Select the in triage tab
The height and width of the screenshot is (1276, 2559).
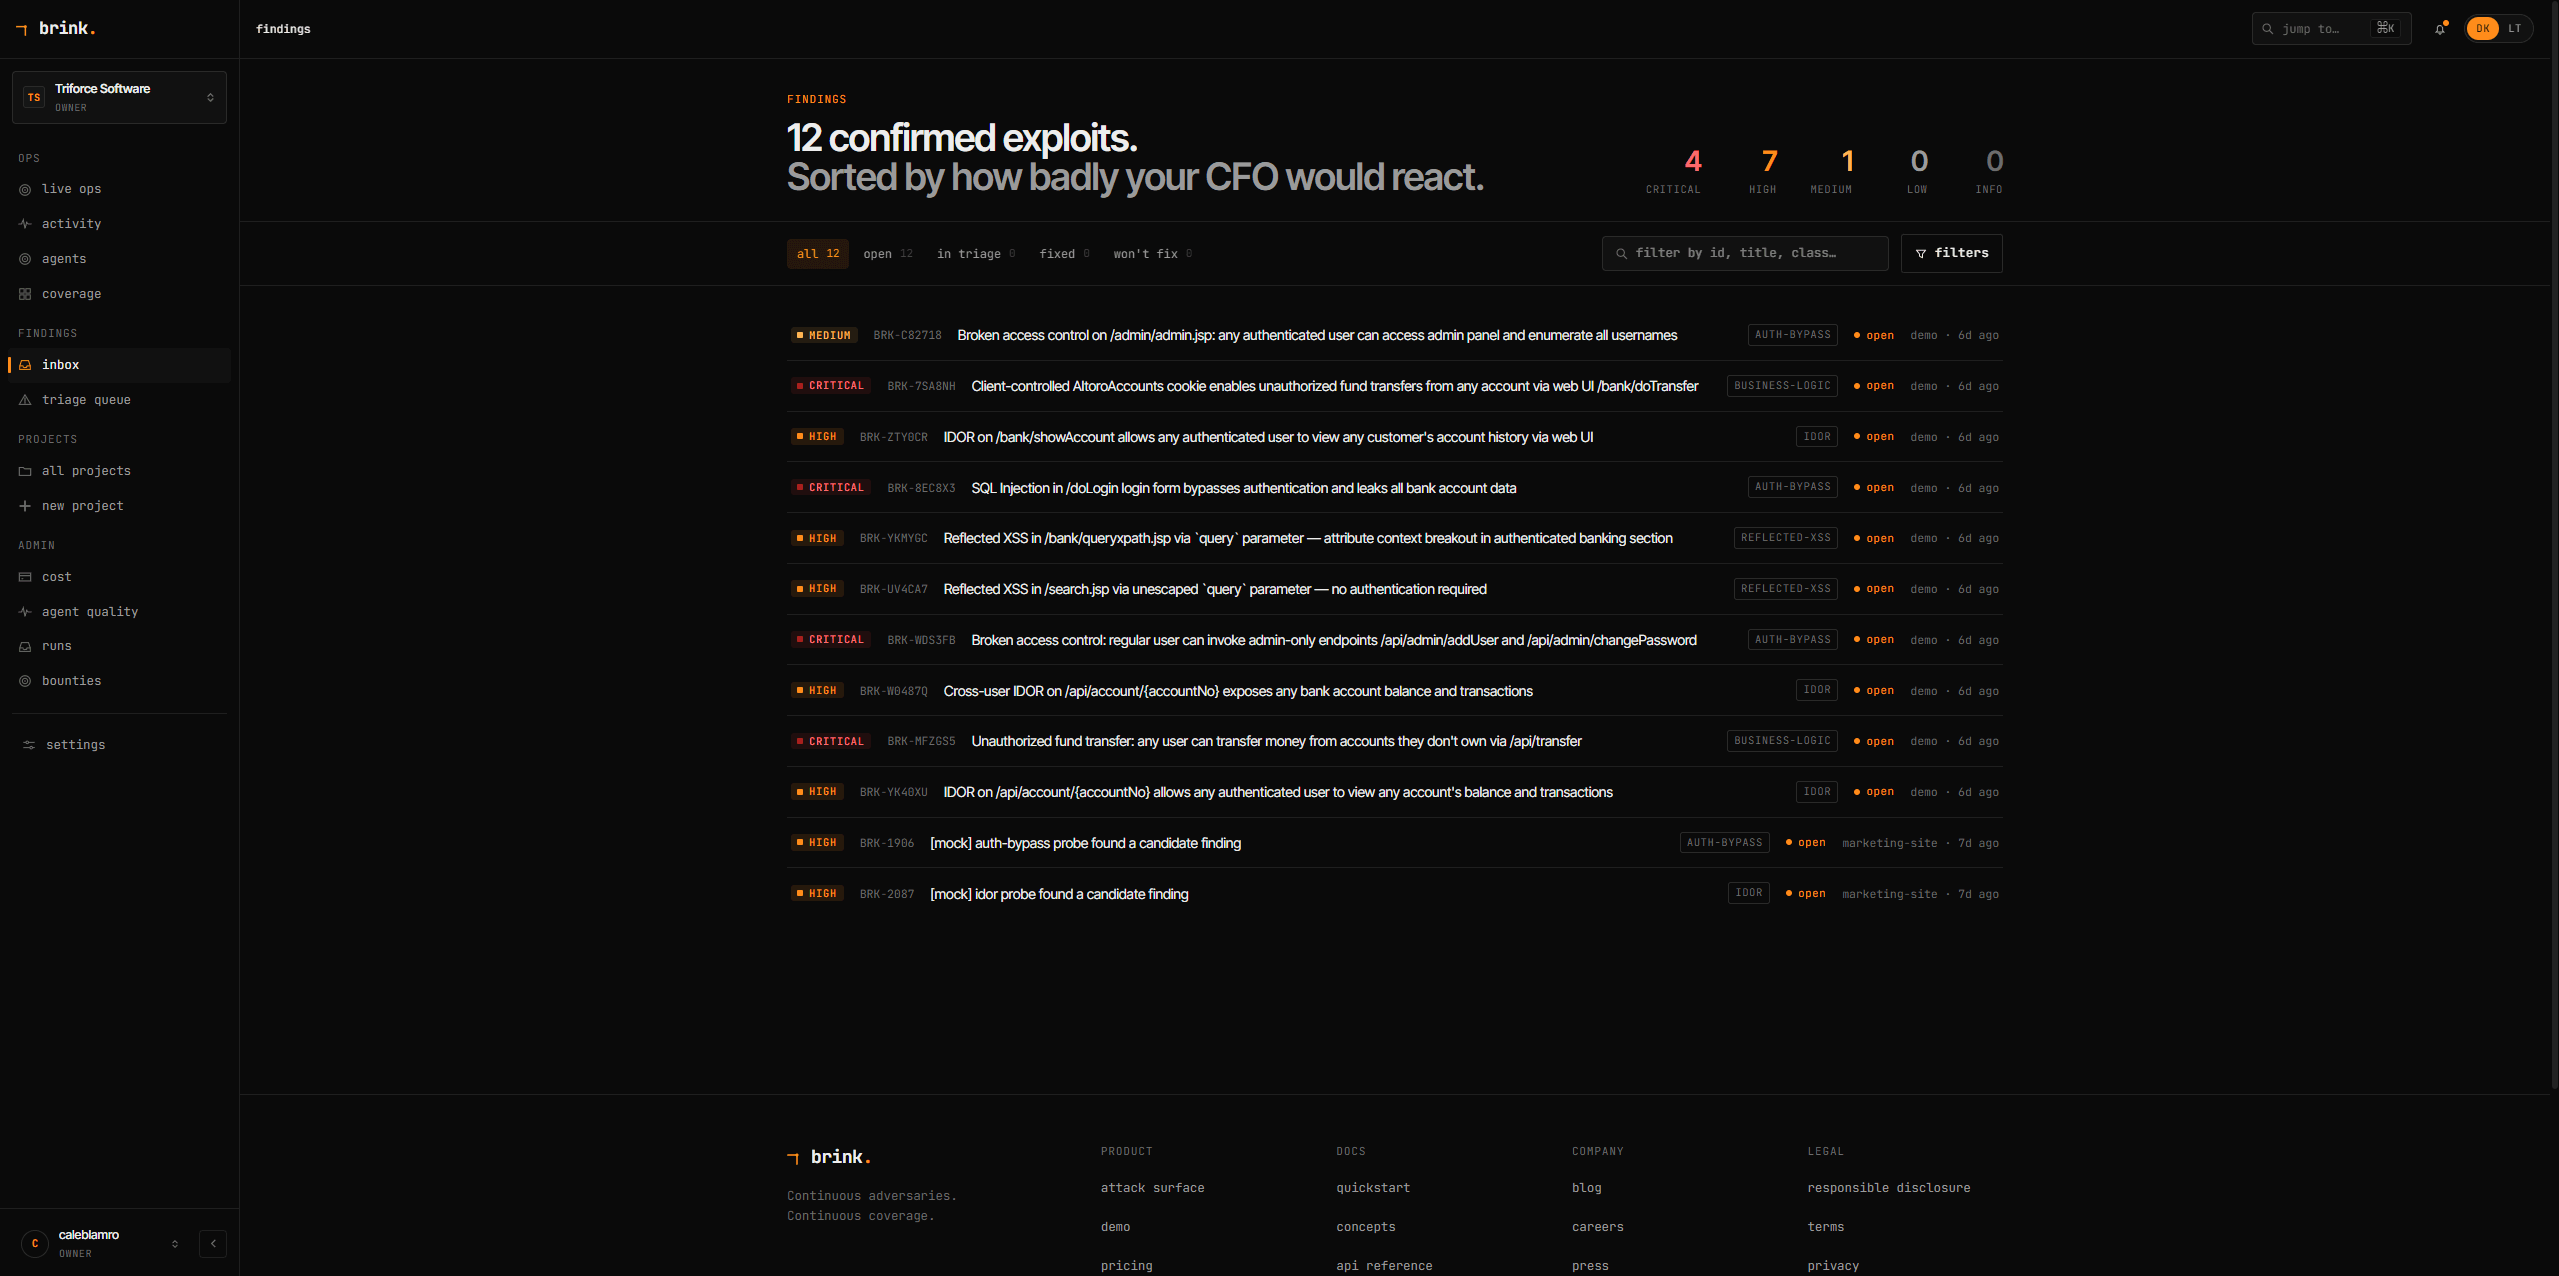click(975, 254)
